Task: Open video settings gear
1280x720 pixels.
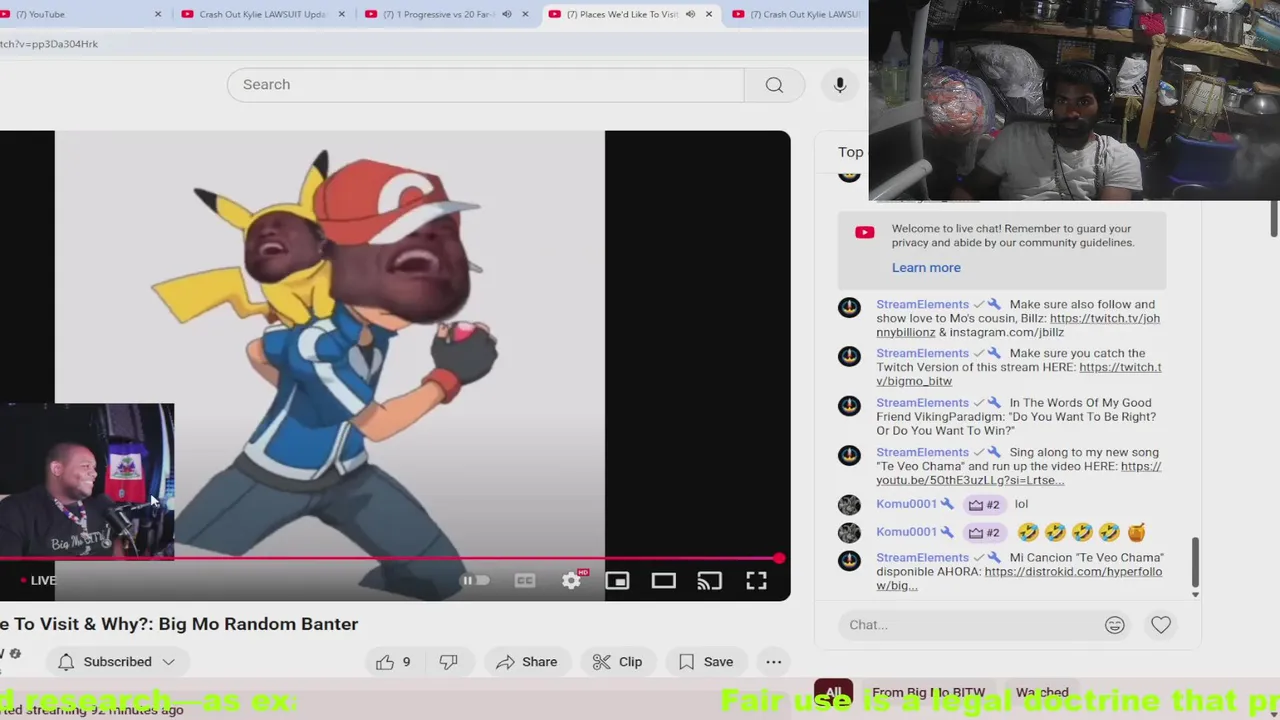Action: (x=571, y=580)
